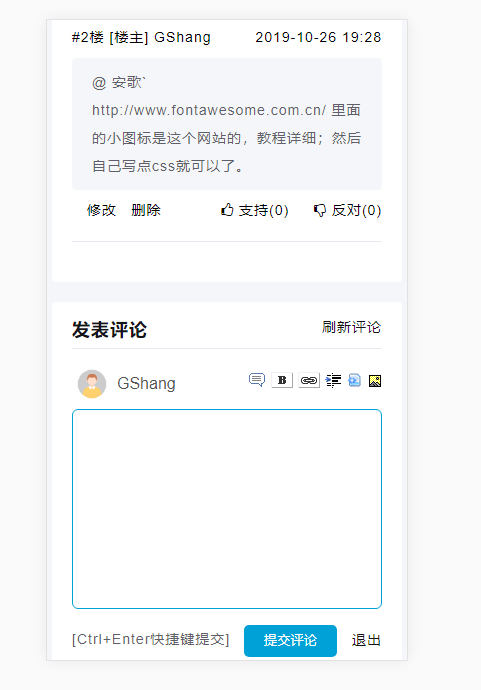Viewport: 481px width, 690px height.
Task: Open the #2楼 floor anchor link
Action: [88, 37]
